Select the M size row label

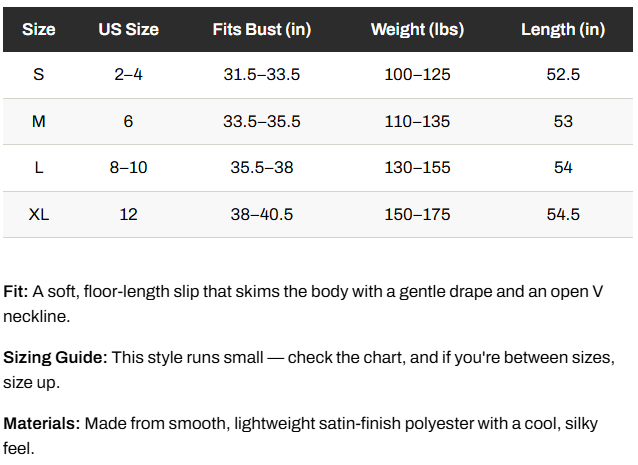[39, 121]
